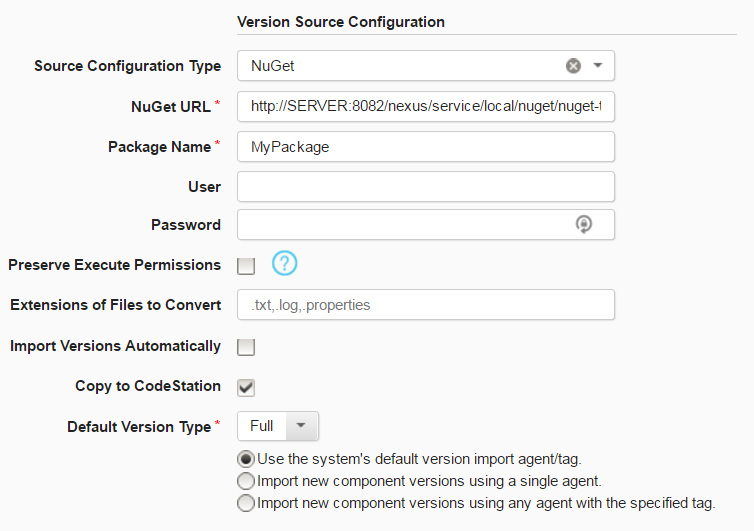Viewport: 754px width, 531px height.
Task: Open the Default Version Type dropdown arrow
Action: [302, 426]
